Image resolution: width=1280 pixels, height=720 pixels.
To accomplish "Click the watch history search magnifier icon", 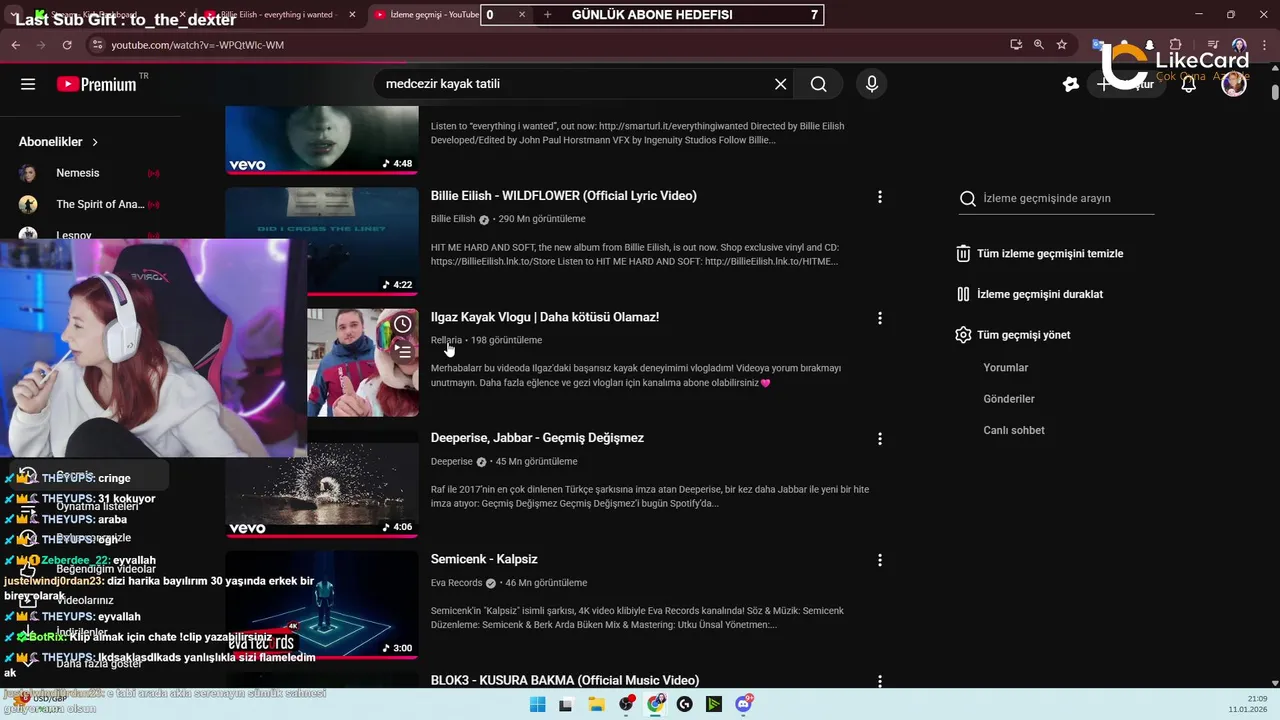I will click(967, 199).
